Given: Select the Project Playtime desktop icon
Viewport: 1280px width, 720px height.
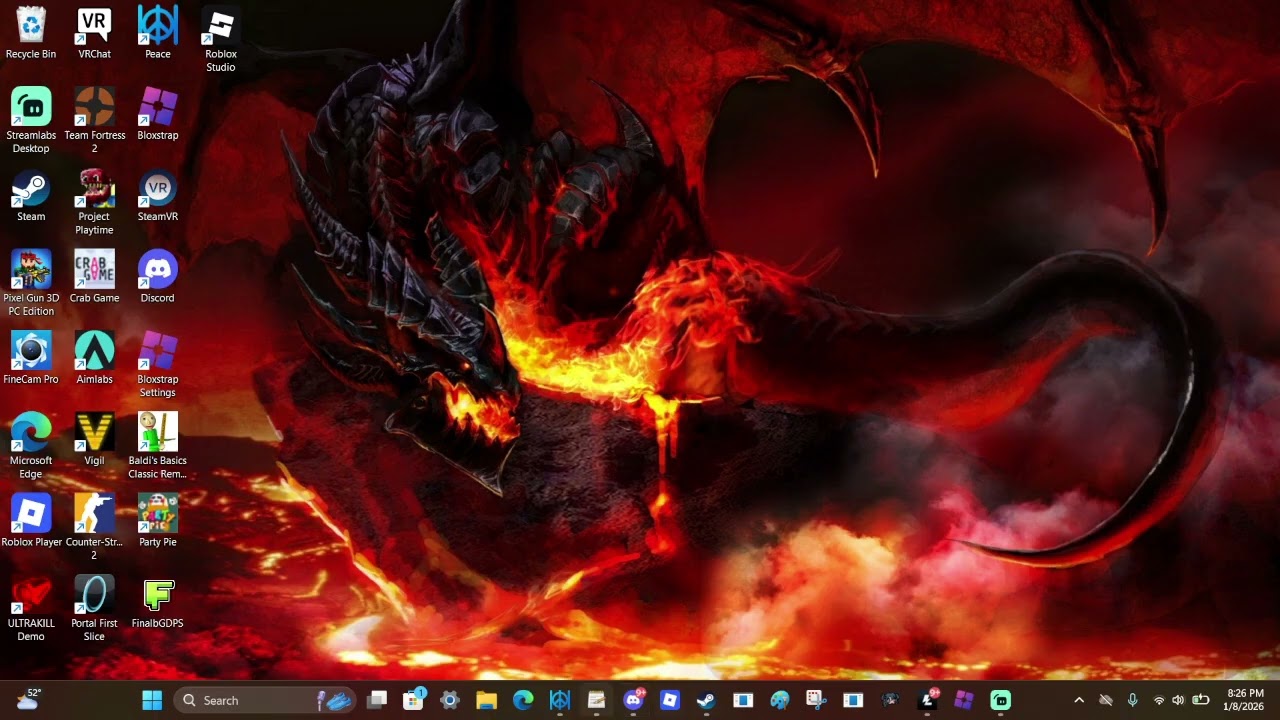Looking at the screenshot, I should (x=94, y=202).
